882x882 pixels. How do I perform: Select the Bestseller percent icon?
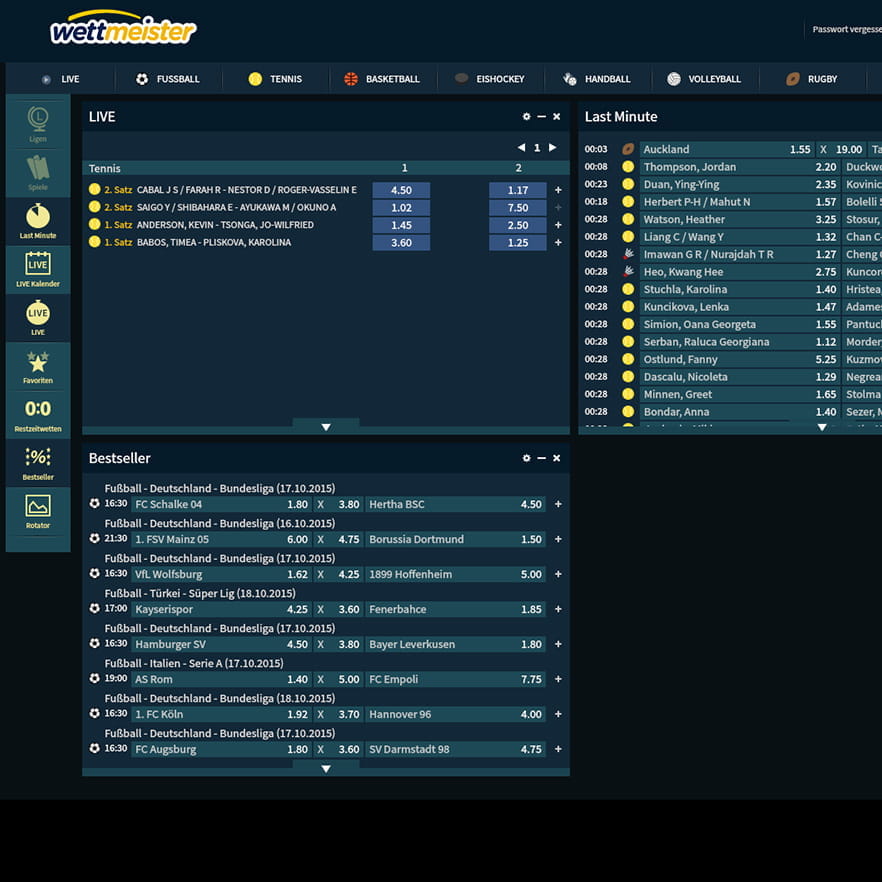click(x=38, y=463)
